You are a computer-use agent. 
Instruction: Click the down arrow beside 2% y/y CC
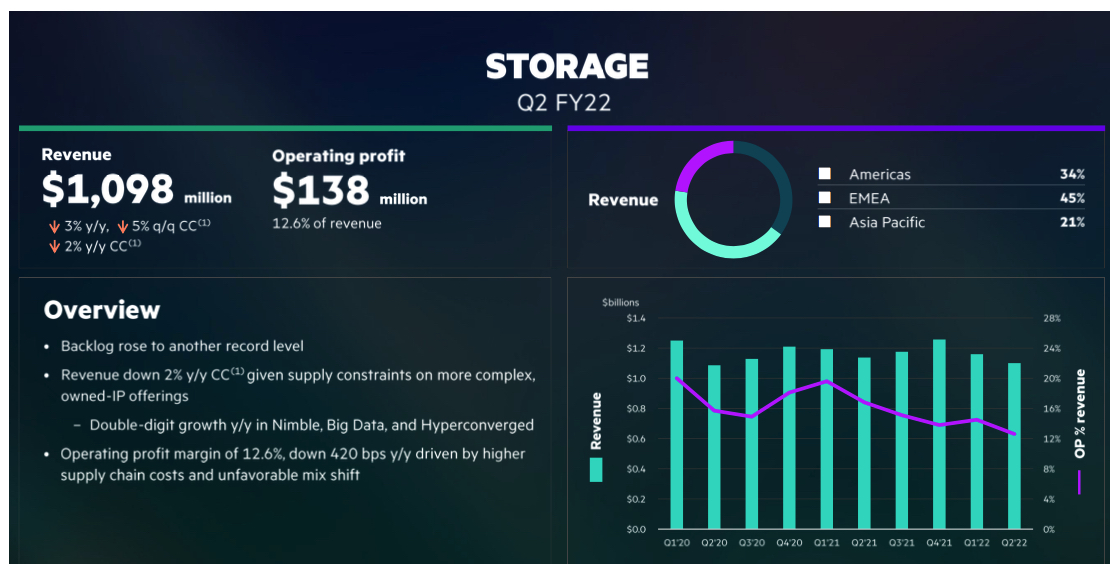click(x=54, y=247)
